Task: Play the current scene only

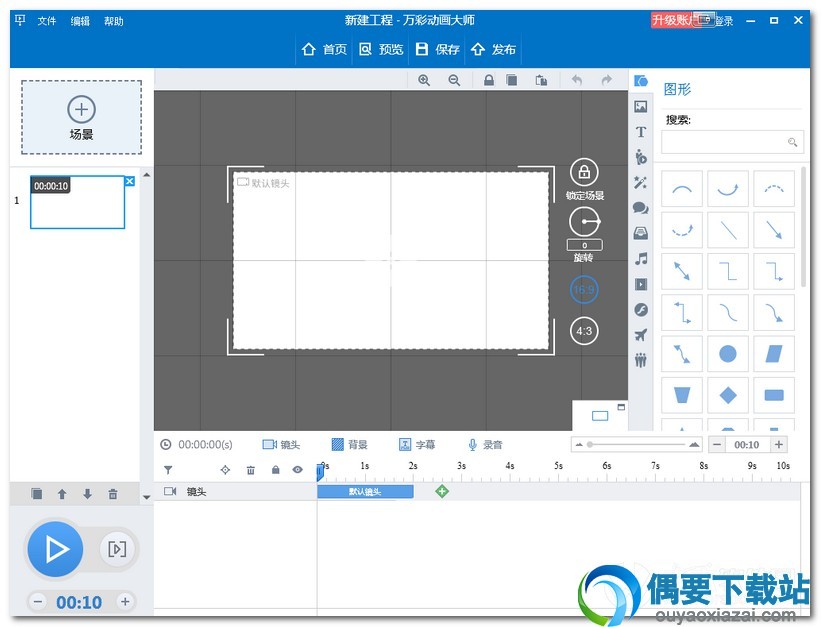Action: click(117, 549)
